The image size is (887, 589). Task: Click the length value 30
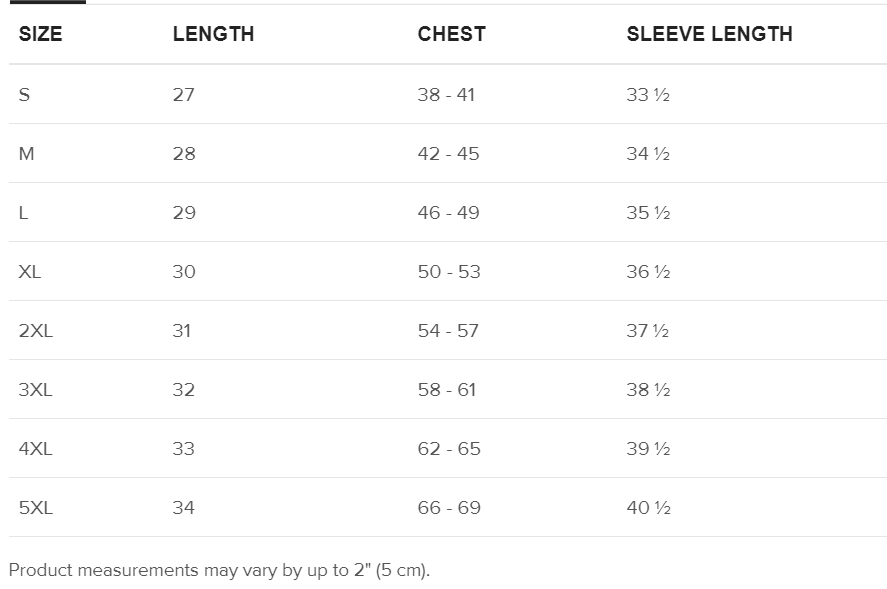pos(184,272)
